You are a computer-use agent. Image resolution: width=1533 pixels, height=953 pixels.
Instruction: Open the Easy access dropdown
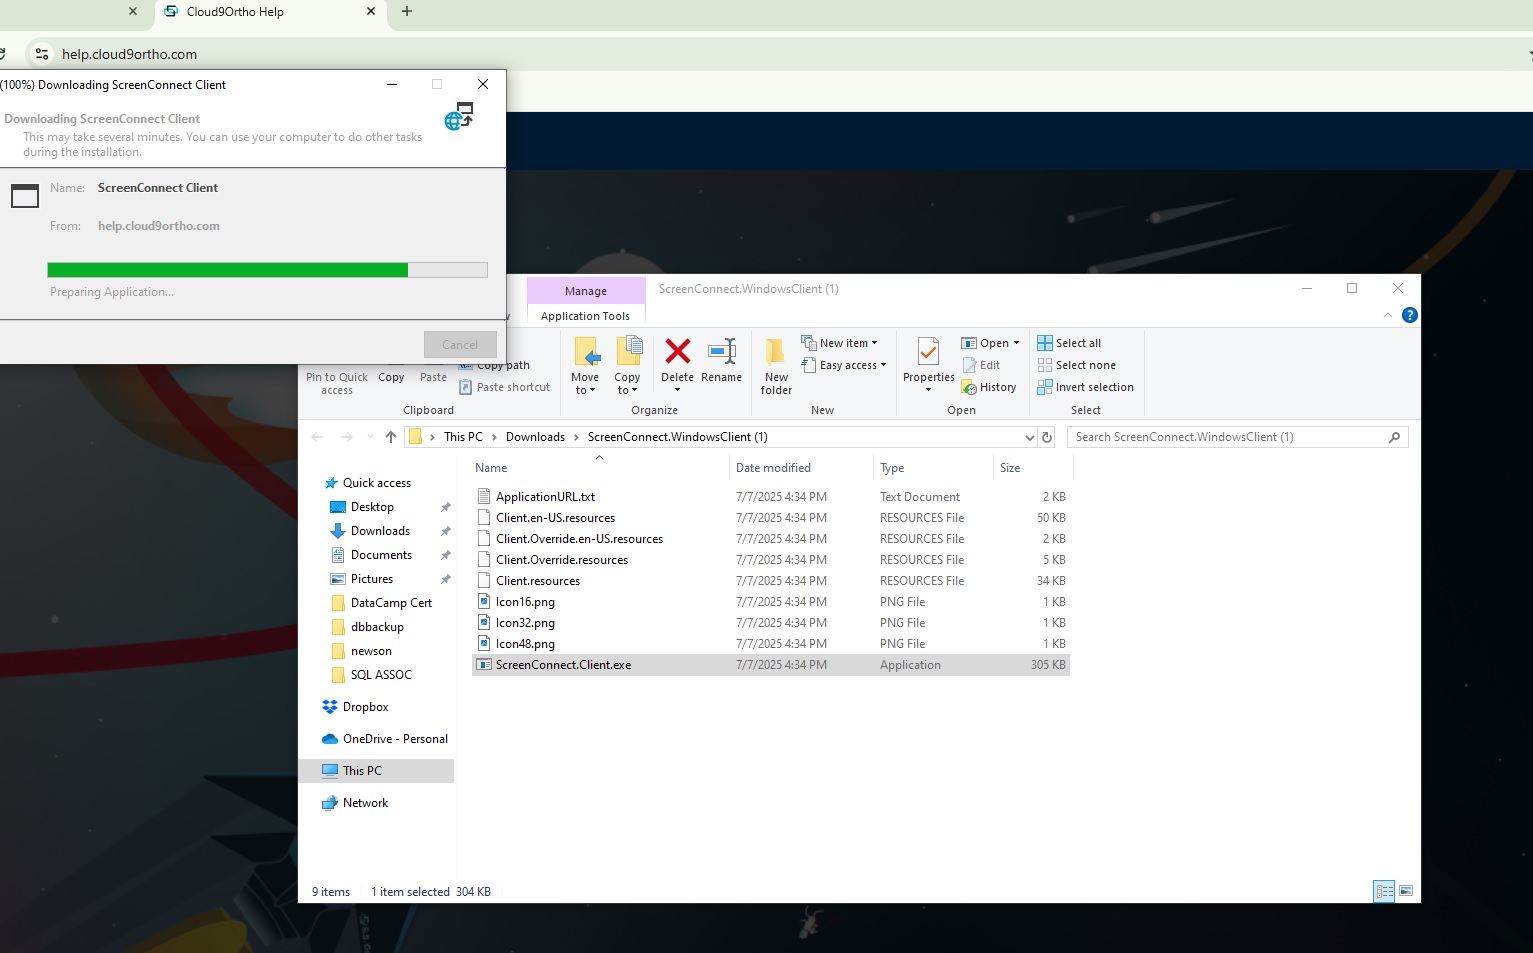[x=845, y=365]
